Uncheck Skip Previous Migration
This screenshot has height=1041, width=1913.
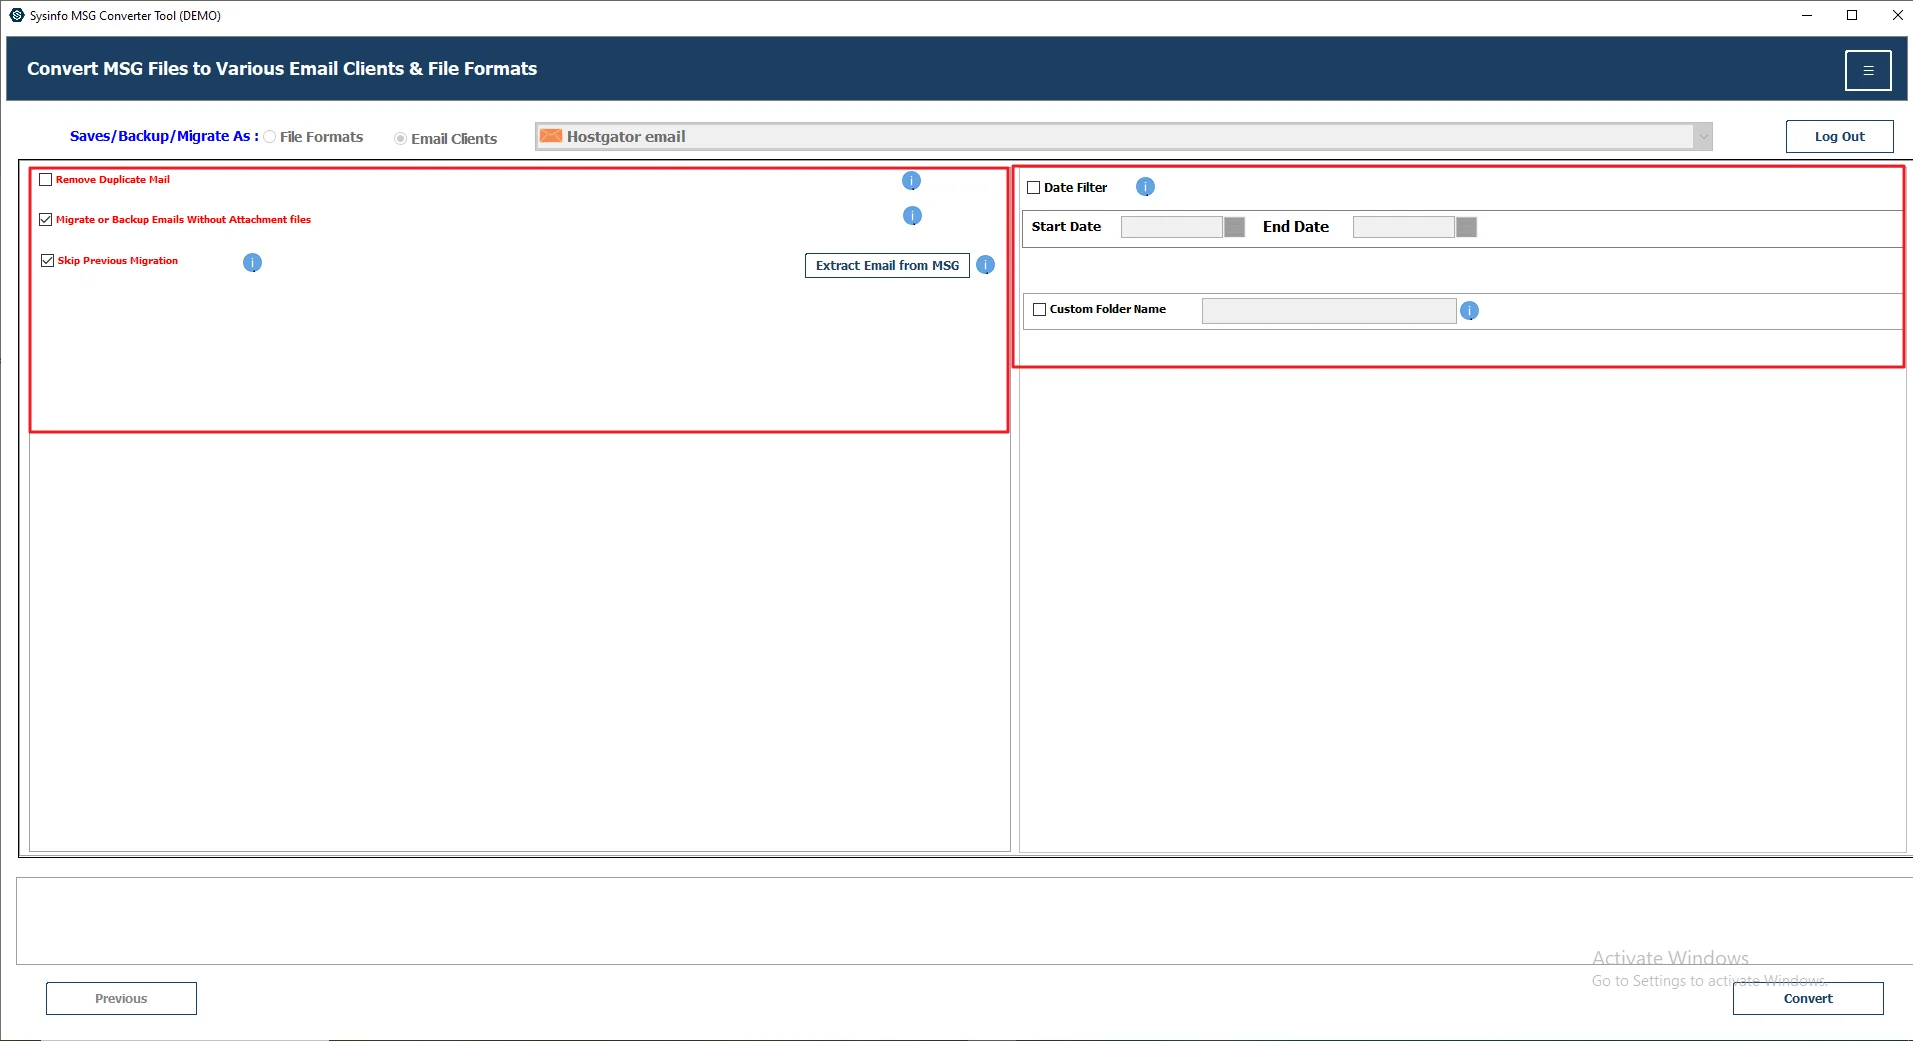(47, 259)
